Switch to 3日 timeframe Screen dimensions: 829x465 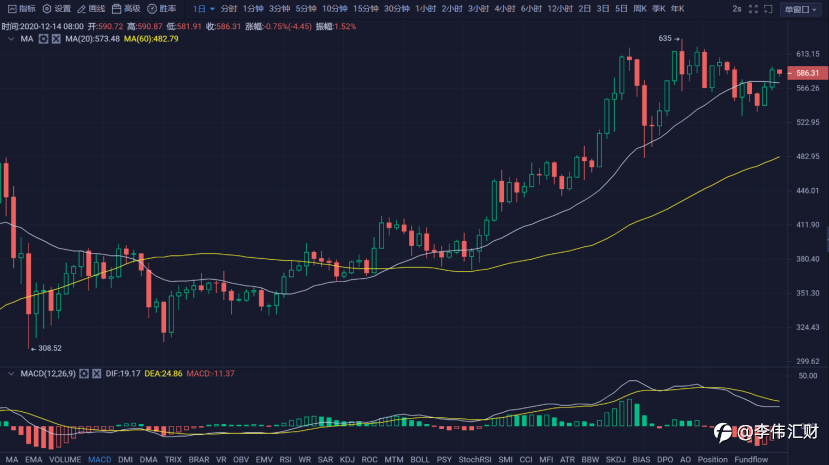(x=603, y=9)
